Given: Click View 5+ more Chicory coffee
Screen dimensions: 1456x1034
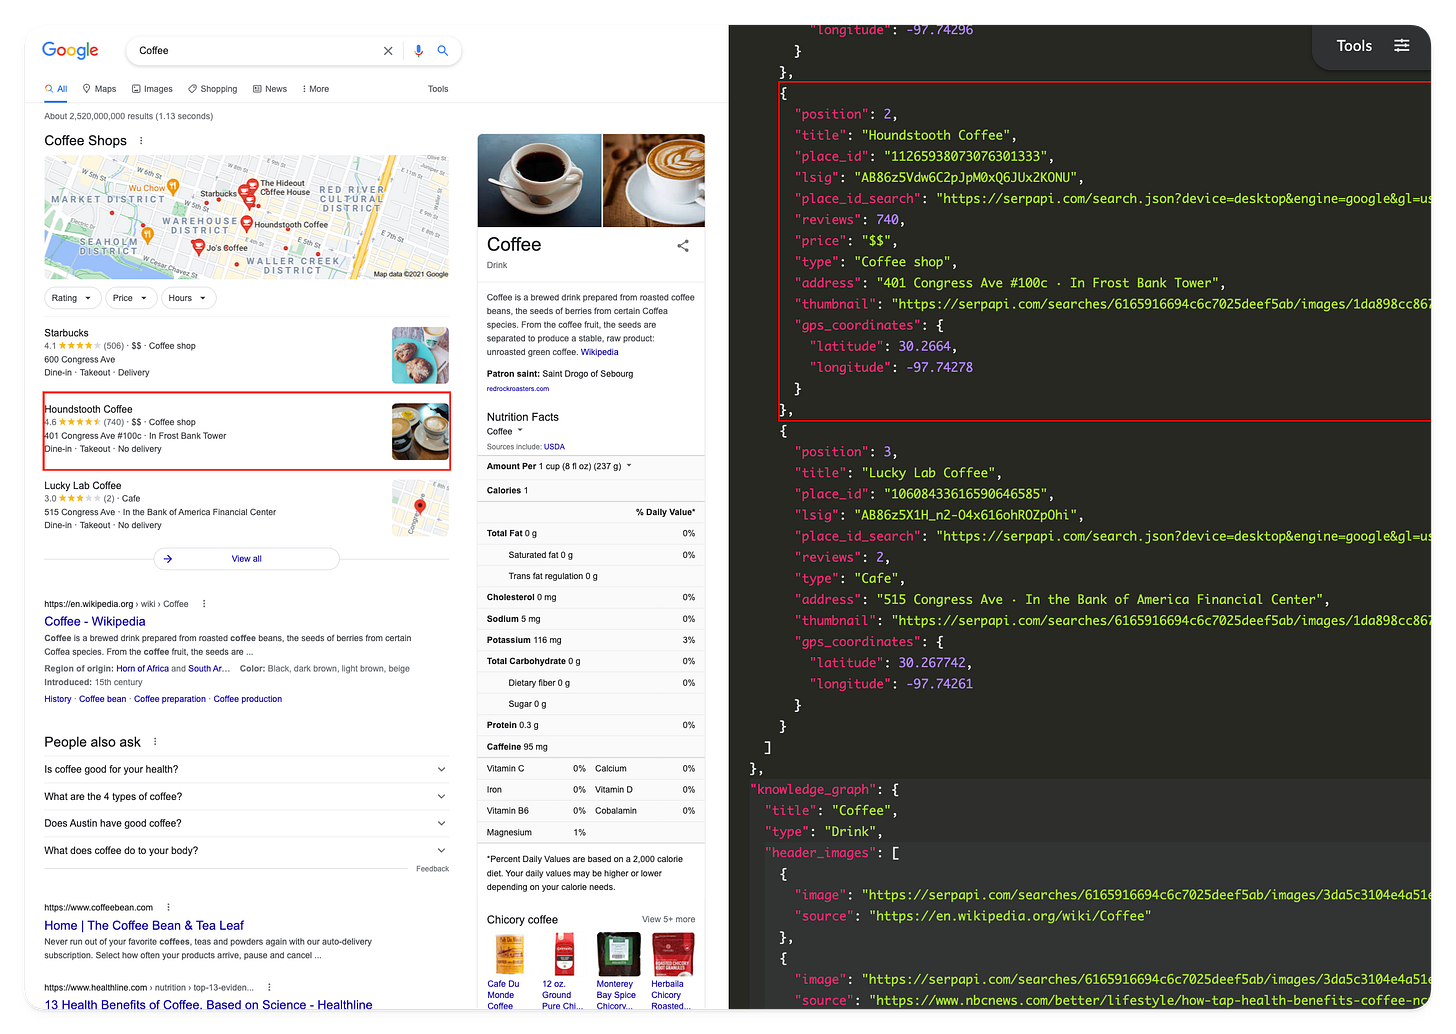Looking at the screenshot, I should tap(668, 920).
